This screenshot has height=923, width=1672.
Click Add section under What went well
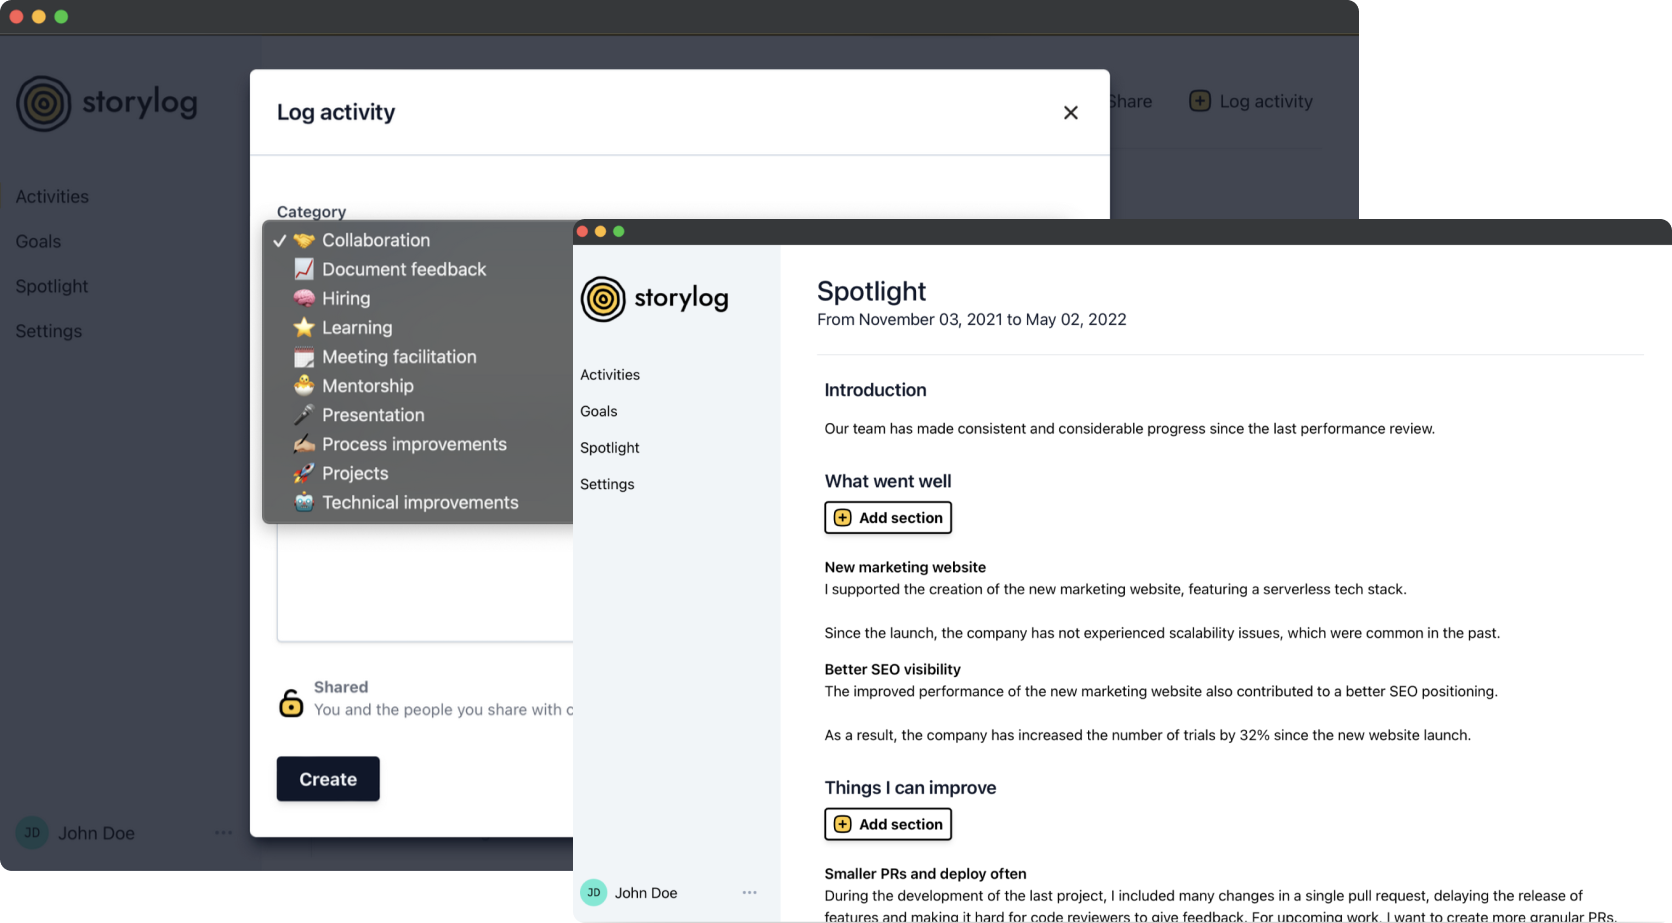pos(887,517)
